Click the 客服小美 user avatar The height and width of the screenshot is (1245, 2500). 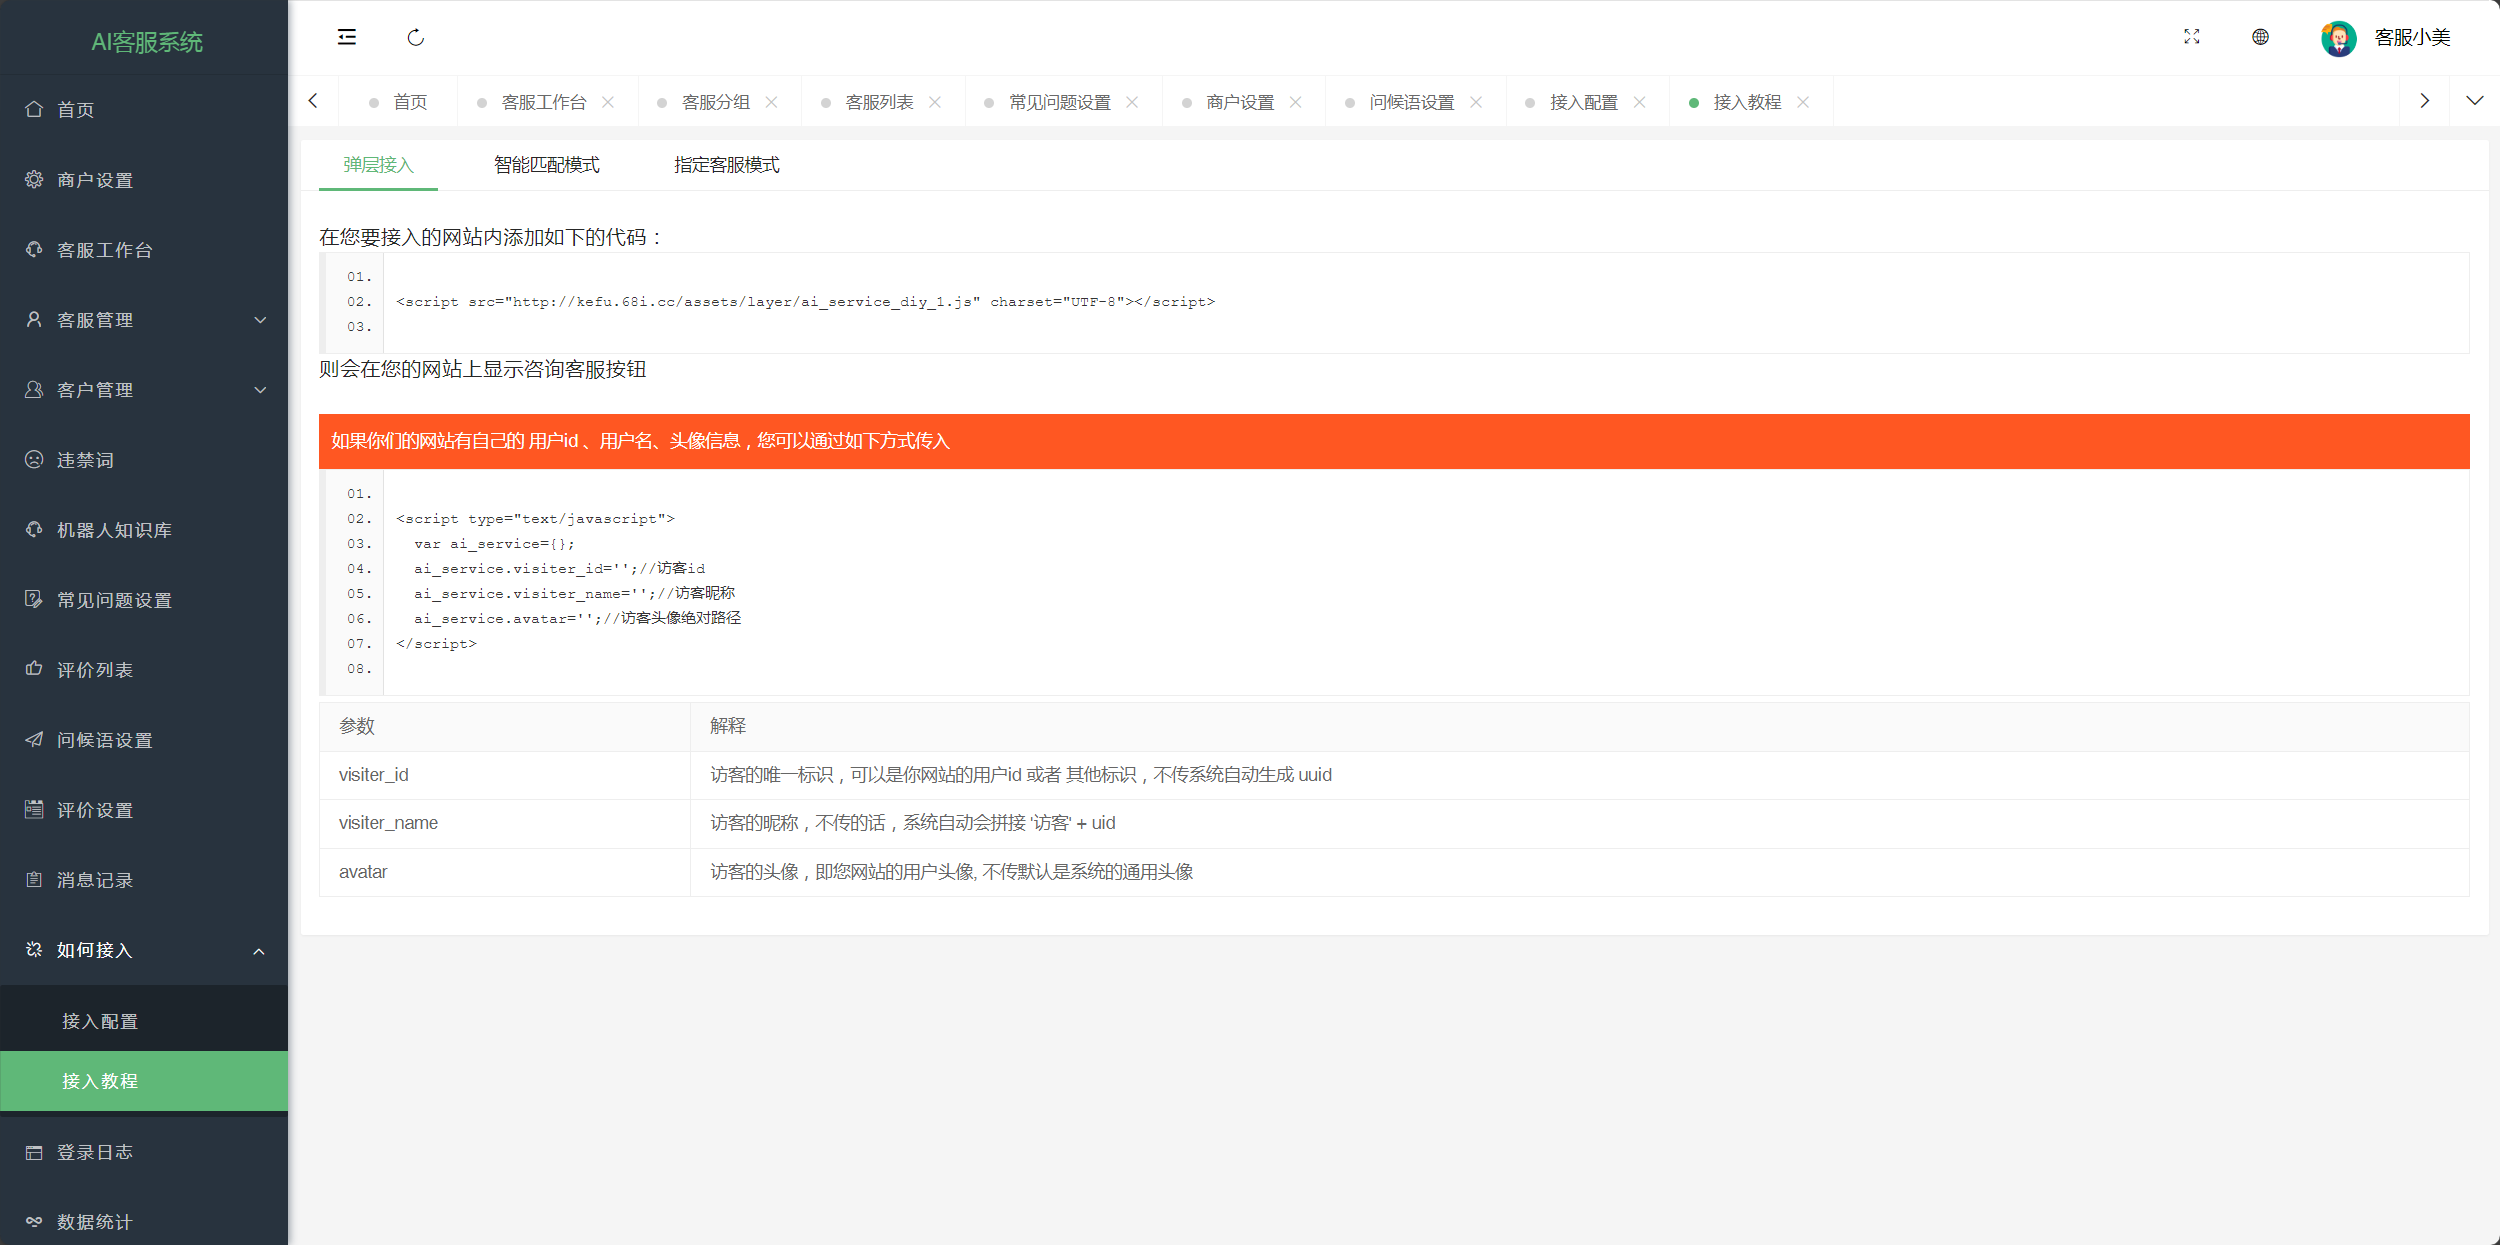pos(2338,38)
